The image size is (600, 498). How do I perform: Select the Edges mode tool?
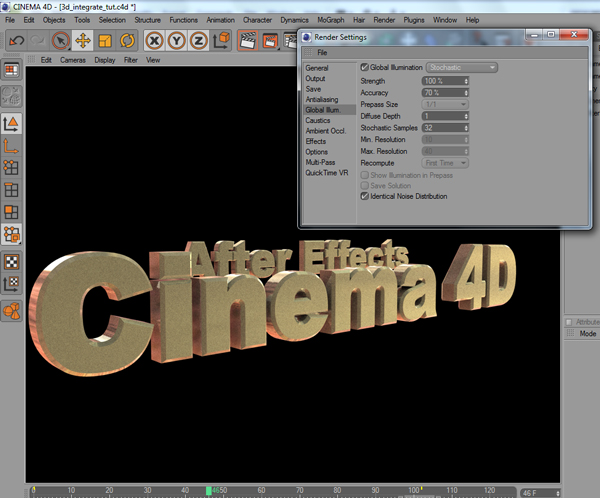click(11, 190)
